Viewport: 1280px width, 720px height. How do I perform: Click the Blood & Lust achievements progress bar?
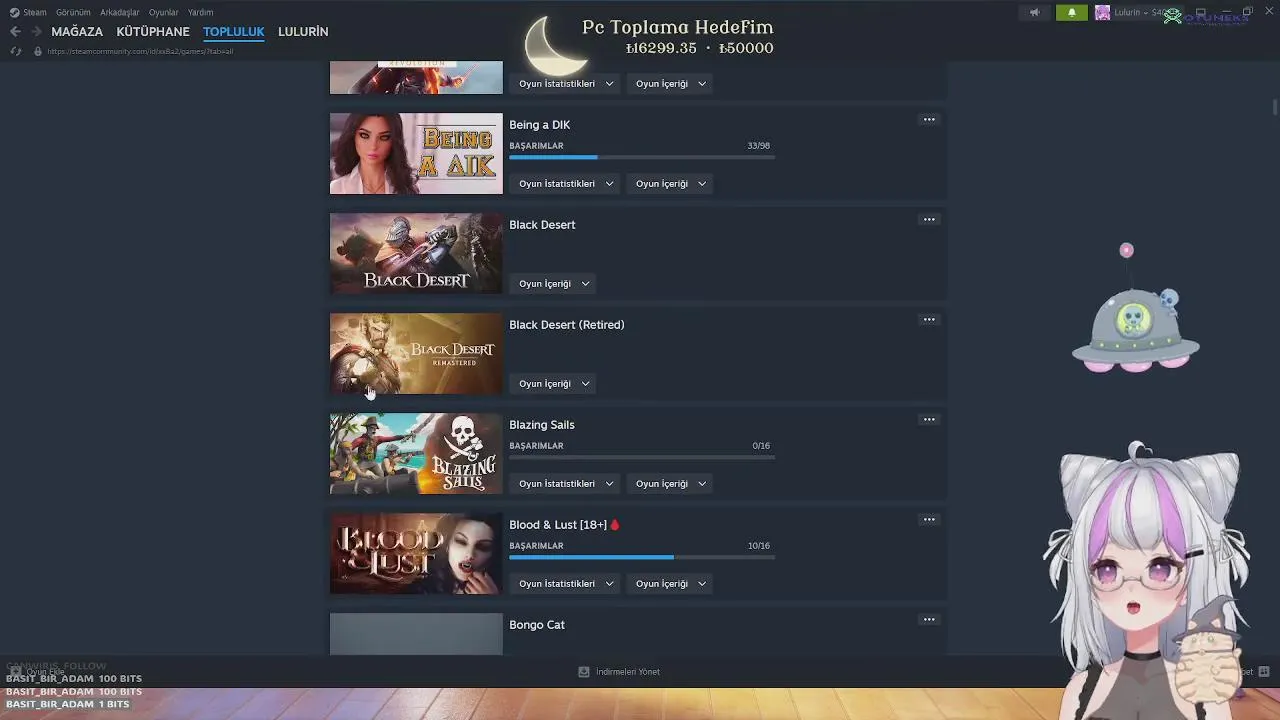coord(642,557)
